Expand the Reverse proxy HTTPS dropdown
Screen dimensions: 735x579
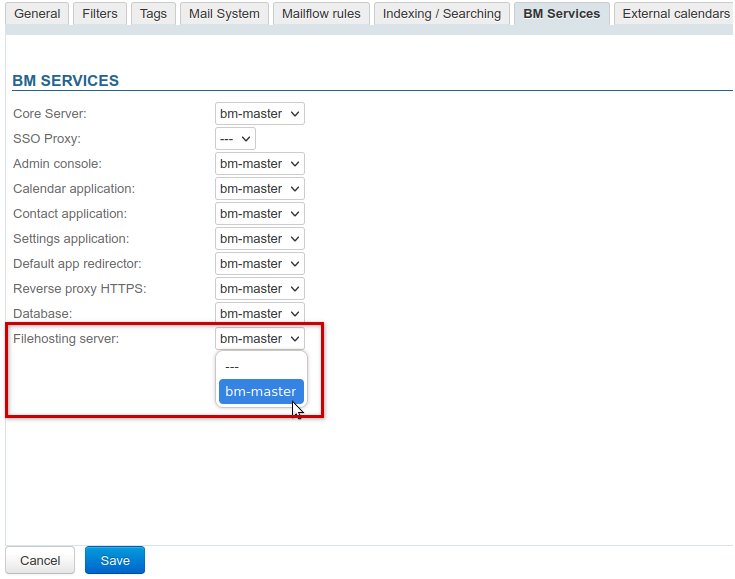(259, 289)
